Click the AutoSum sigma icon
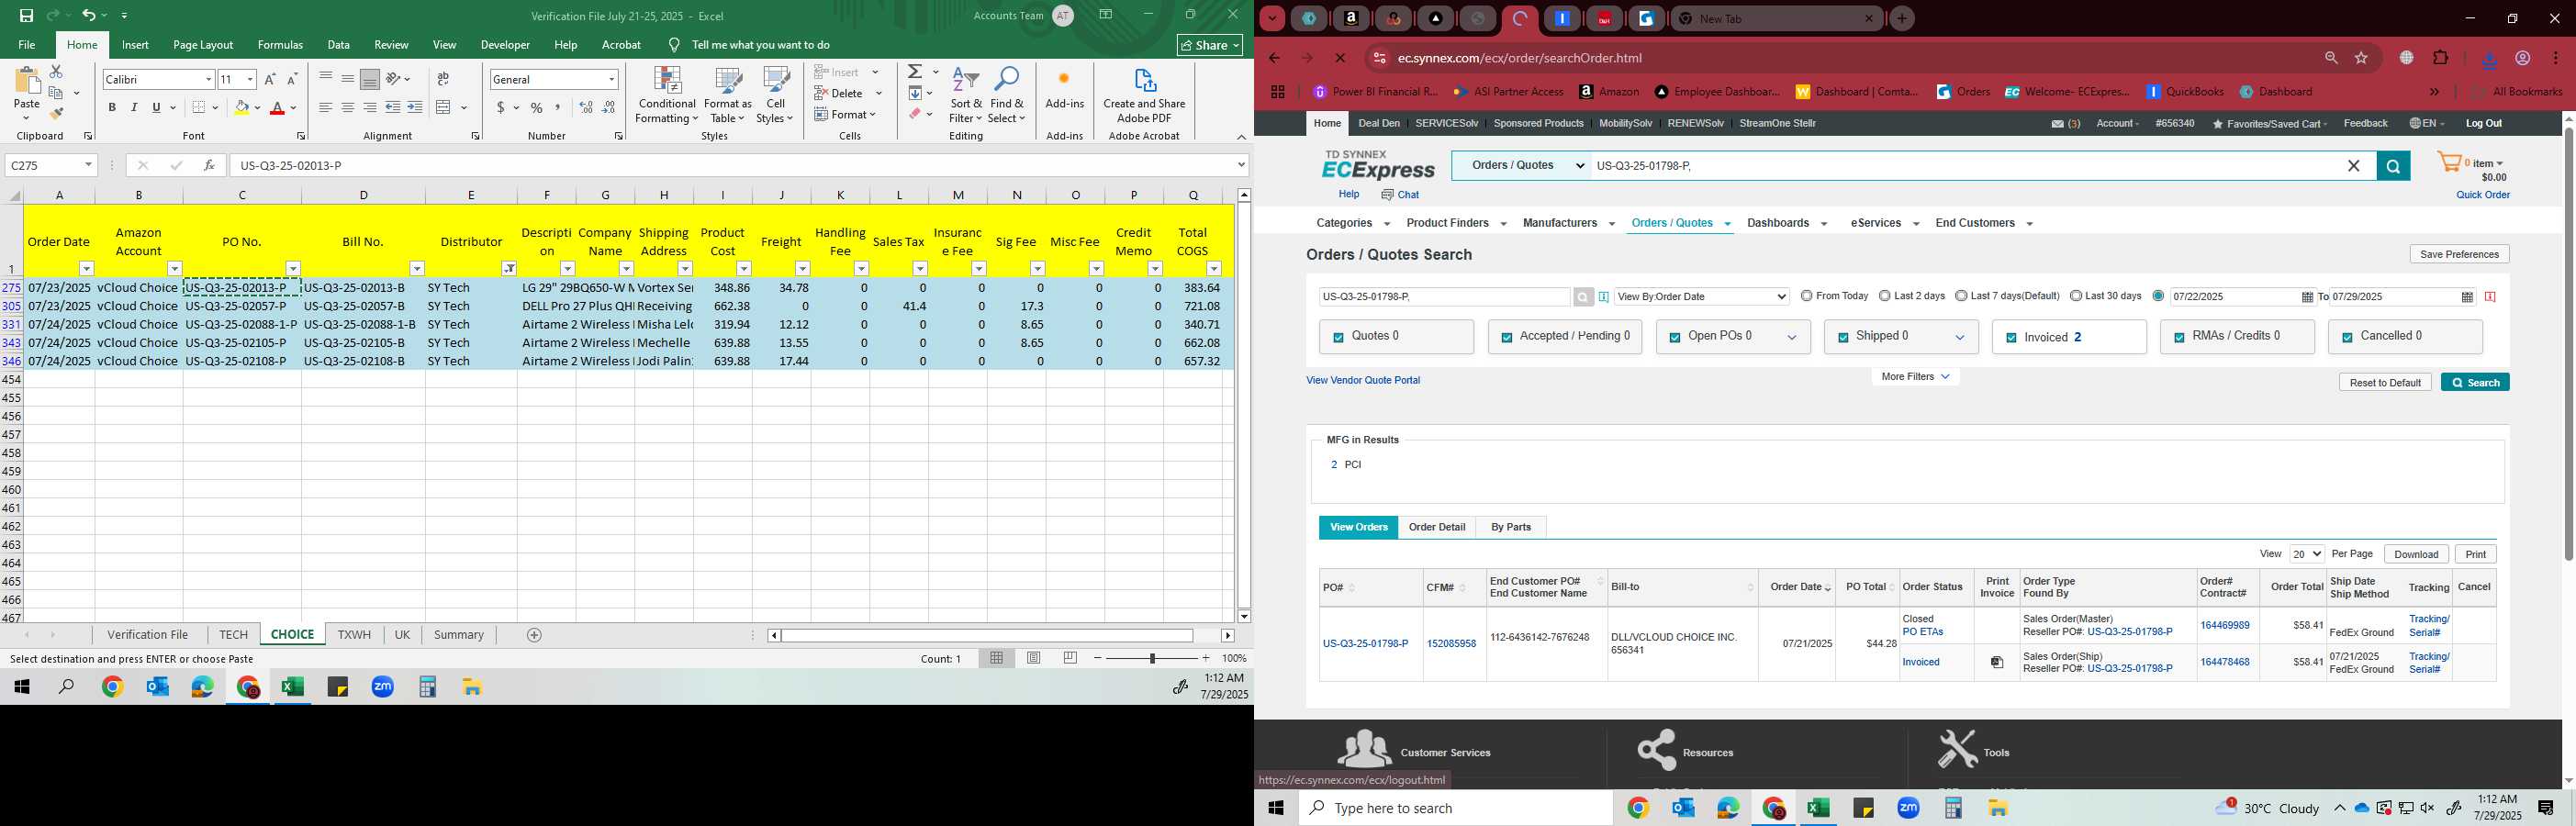 point(915,72)
